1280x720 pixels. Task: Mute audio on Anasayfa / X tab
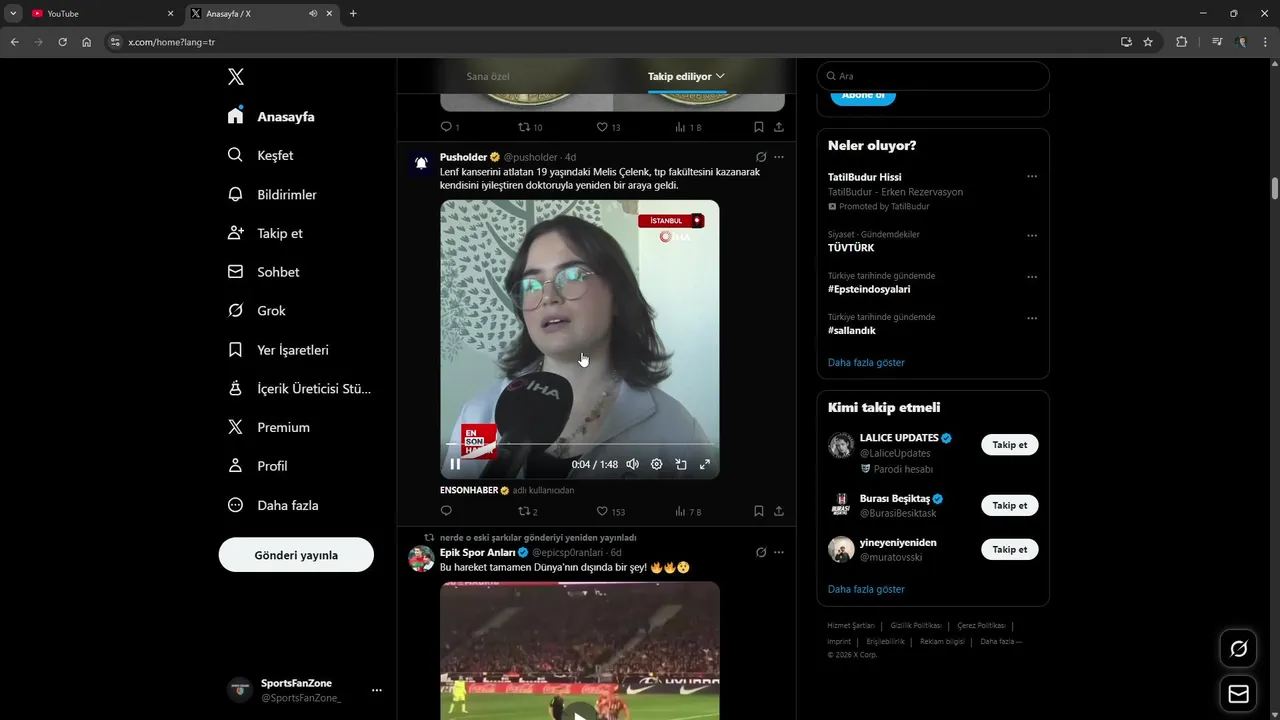tap(313, 13)
